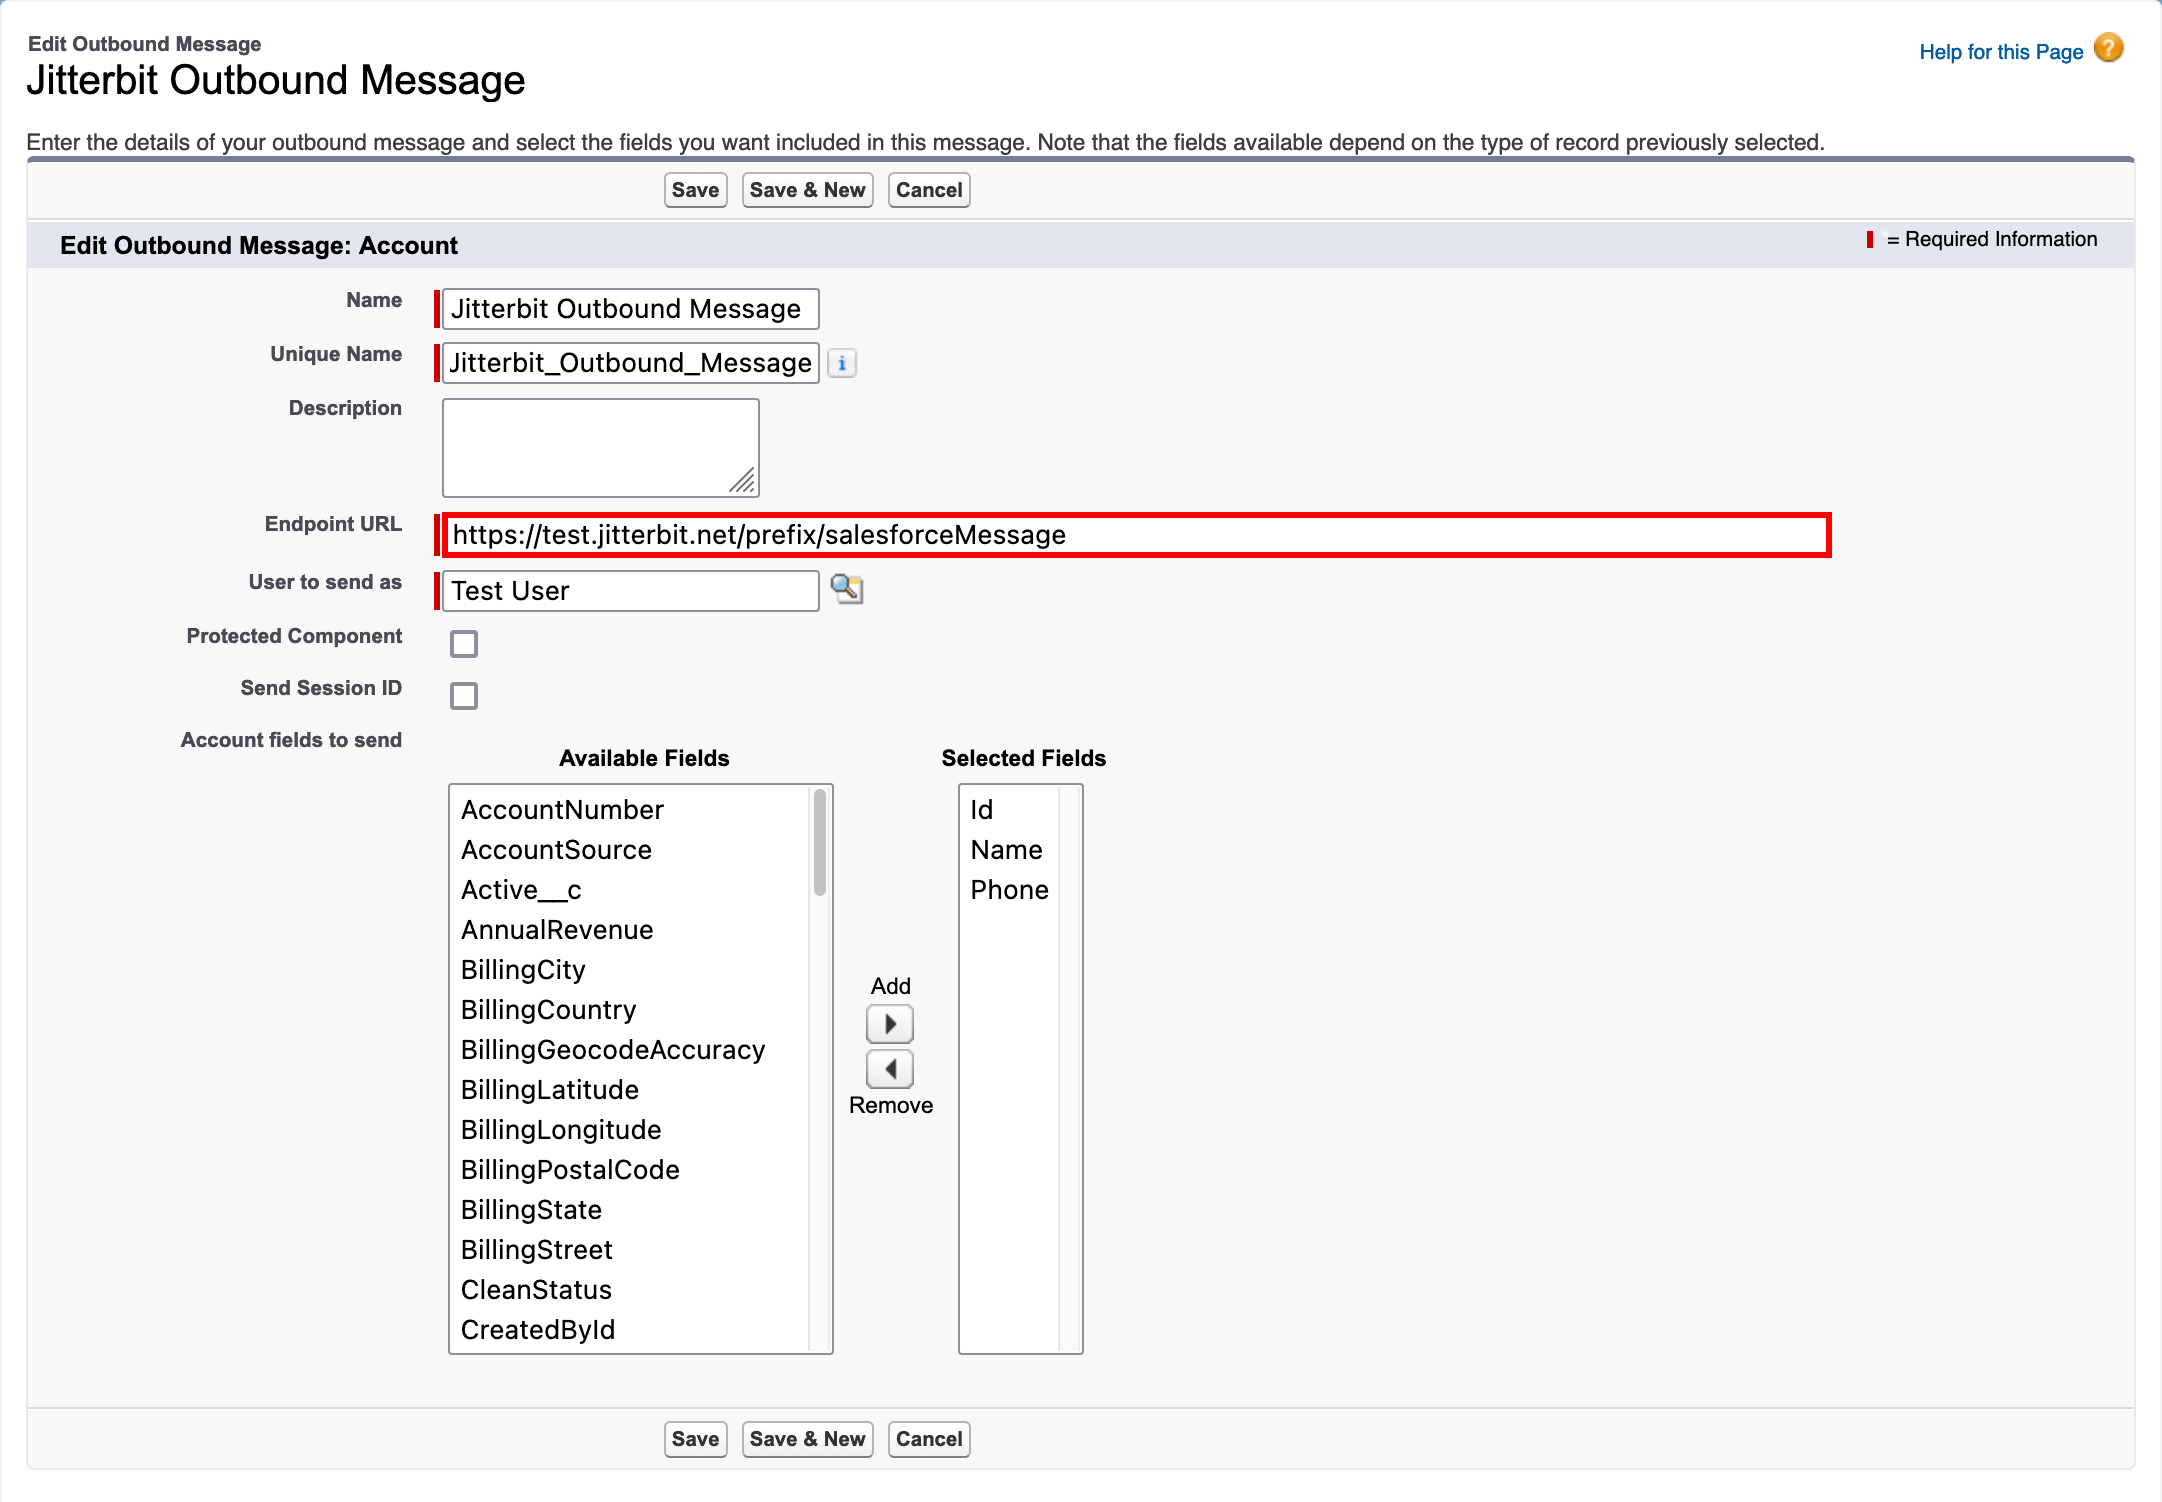
Task: Click into the Name input field
Action: tap(630, 308)
